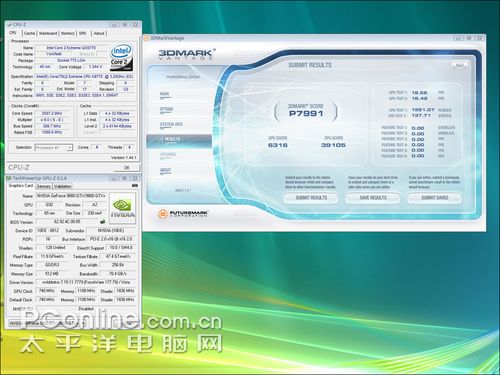Click OK button in CPU-Z
Screen dimensions: 500x375
(126, 168)
